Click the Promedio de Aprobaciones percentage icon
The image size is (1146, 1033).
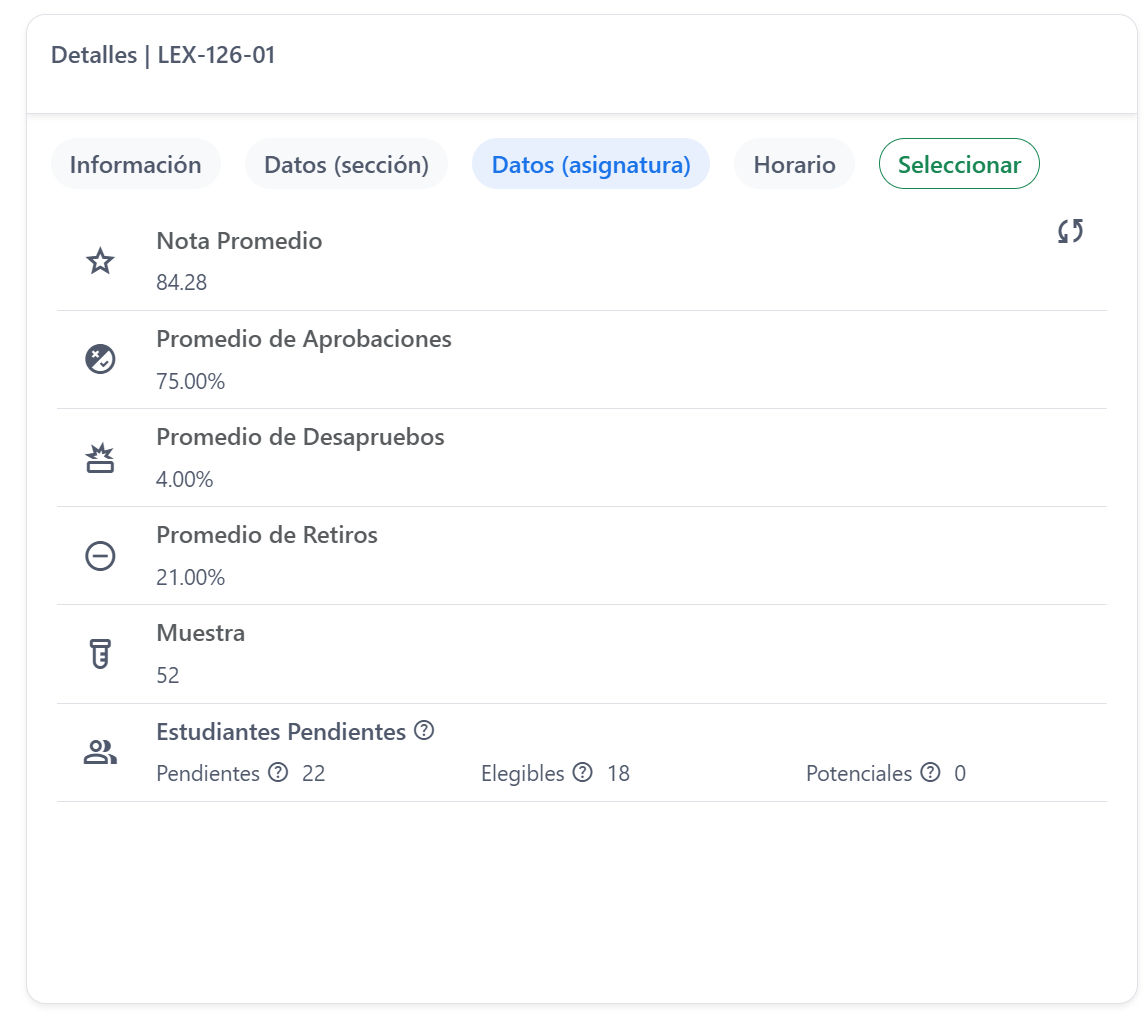click(x=100, y=359)
